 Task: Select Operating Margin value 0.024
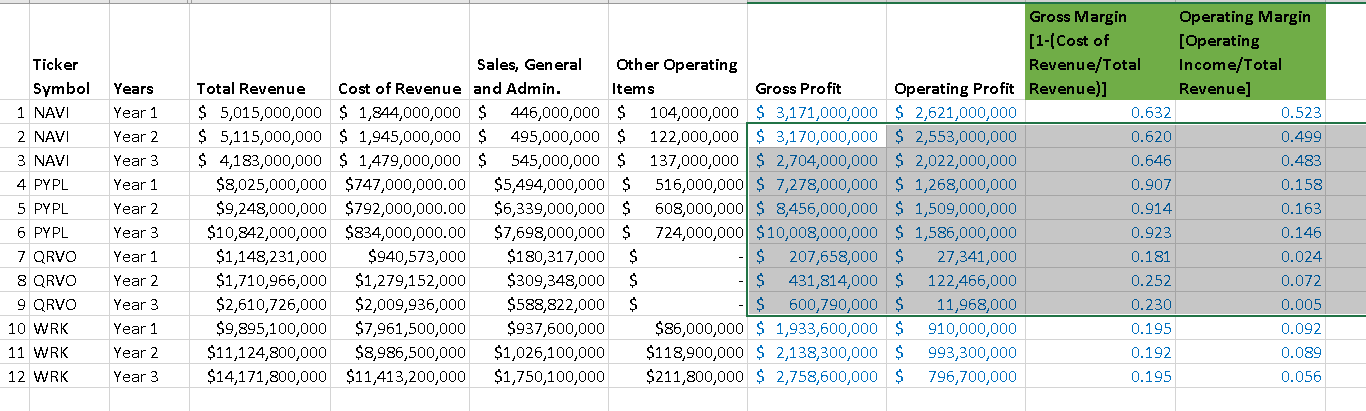[x=1250, y=257]
